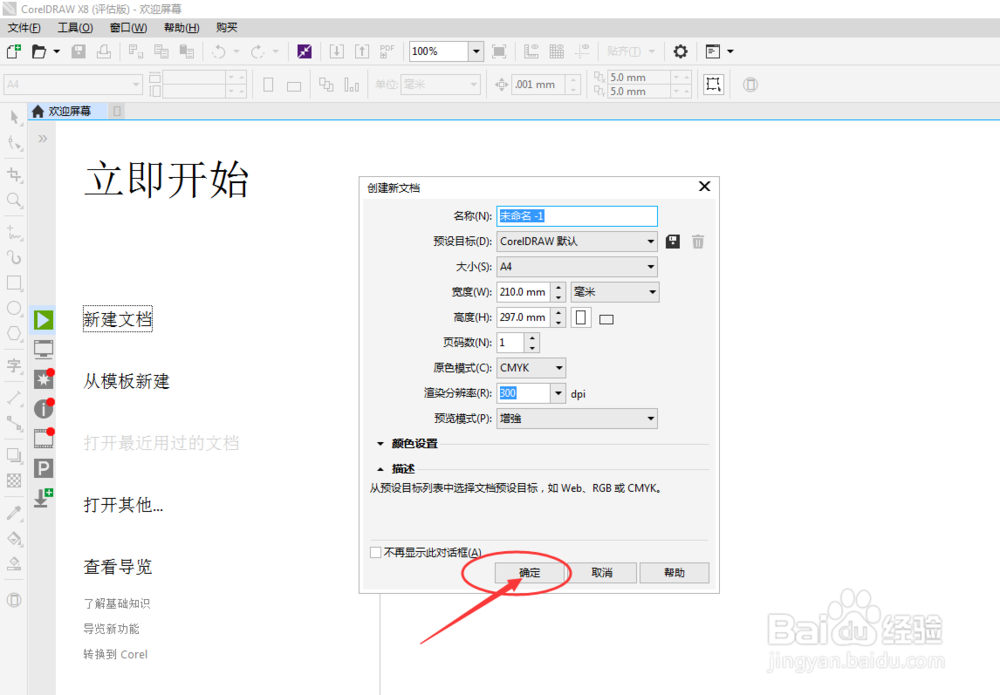Switch to the 欢迎屏幕 tab
The width and height of the screenshot is (1000, 695).
pos(69,111)
